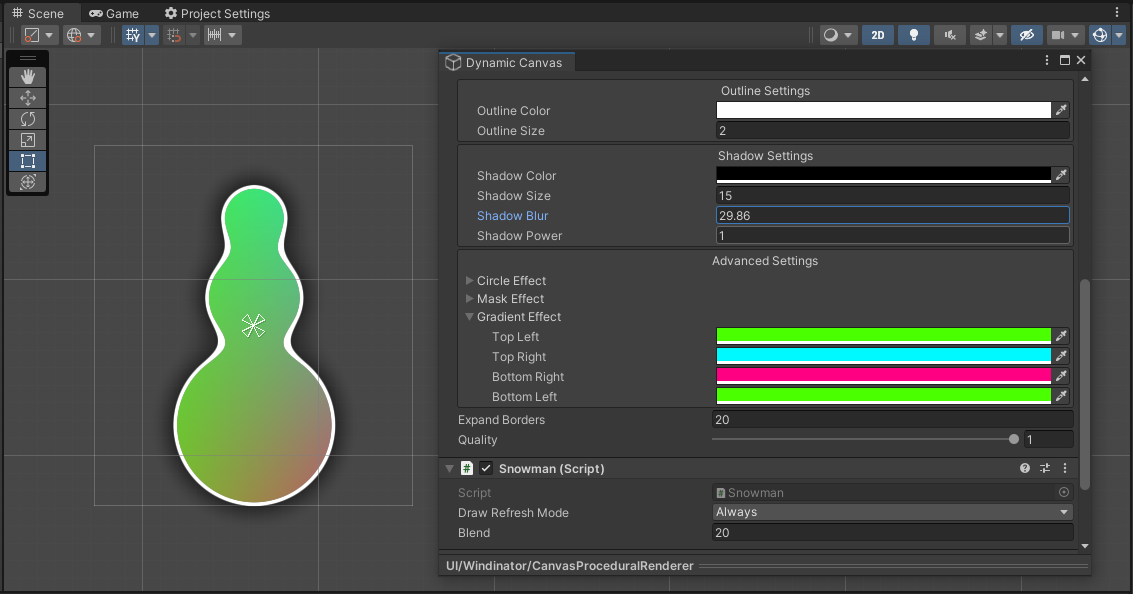Select the Rotate tool
The height and width of the screenshot is (594, 1133).
27,119
